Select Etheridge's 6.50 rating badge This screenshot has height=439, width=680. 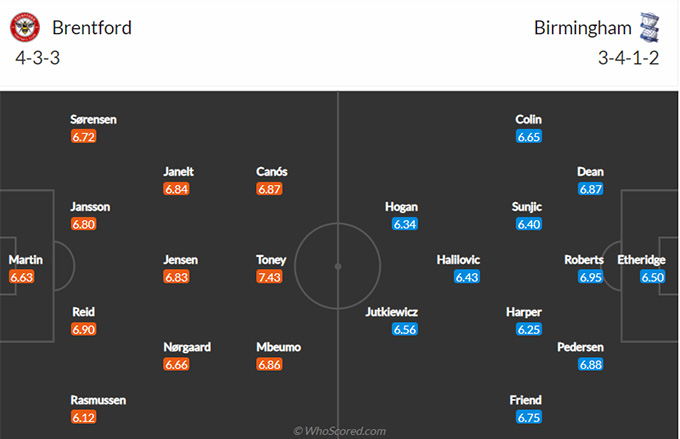[x=653, y=277]
